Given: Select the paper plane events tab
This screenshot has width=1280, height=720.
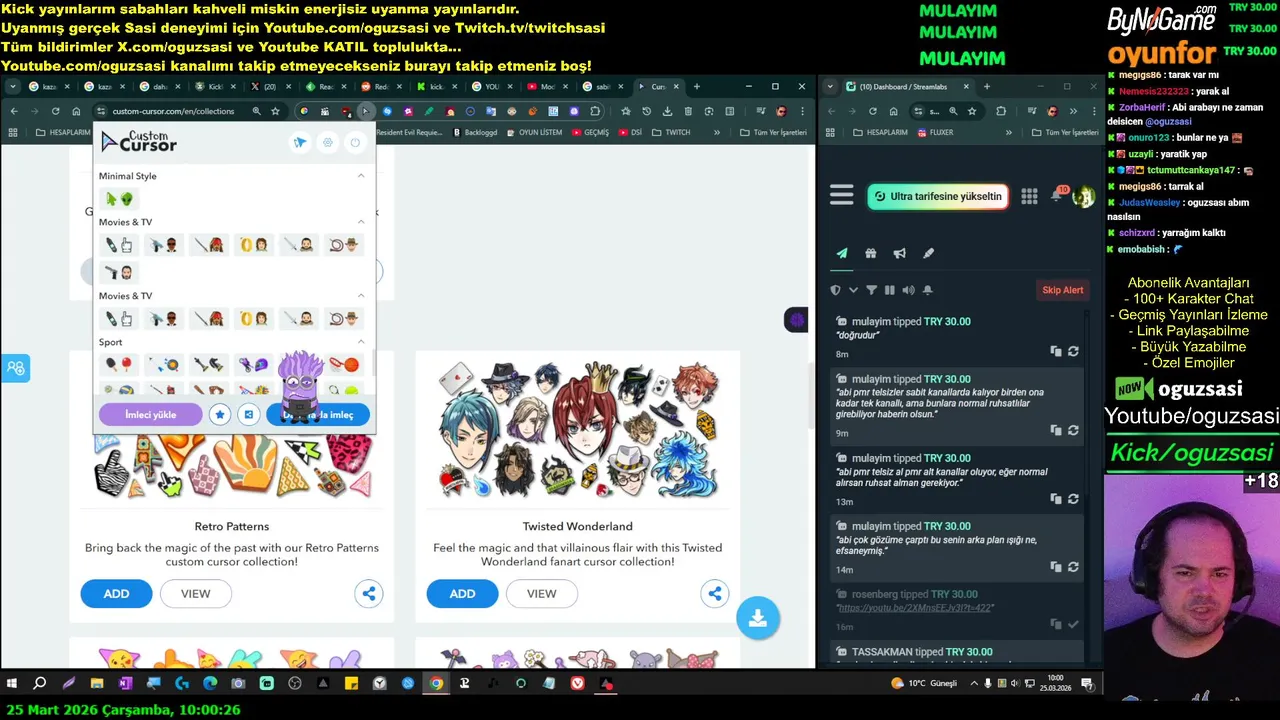Looking at the screenshot, I should click(x=842, y=253).
